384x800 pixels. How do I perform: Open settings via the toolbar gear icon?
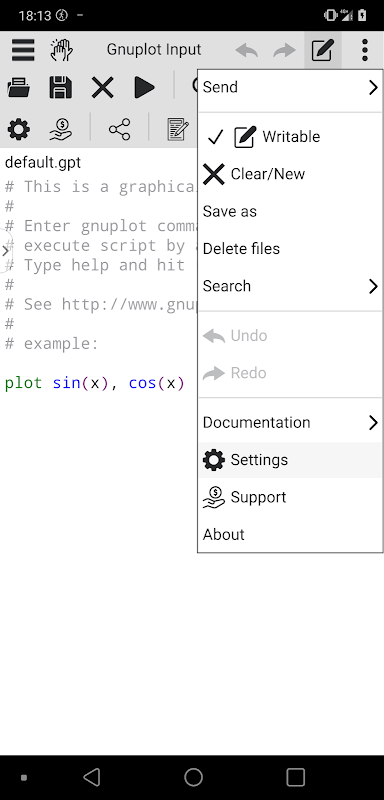(19, 130)
